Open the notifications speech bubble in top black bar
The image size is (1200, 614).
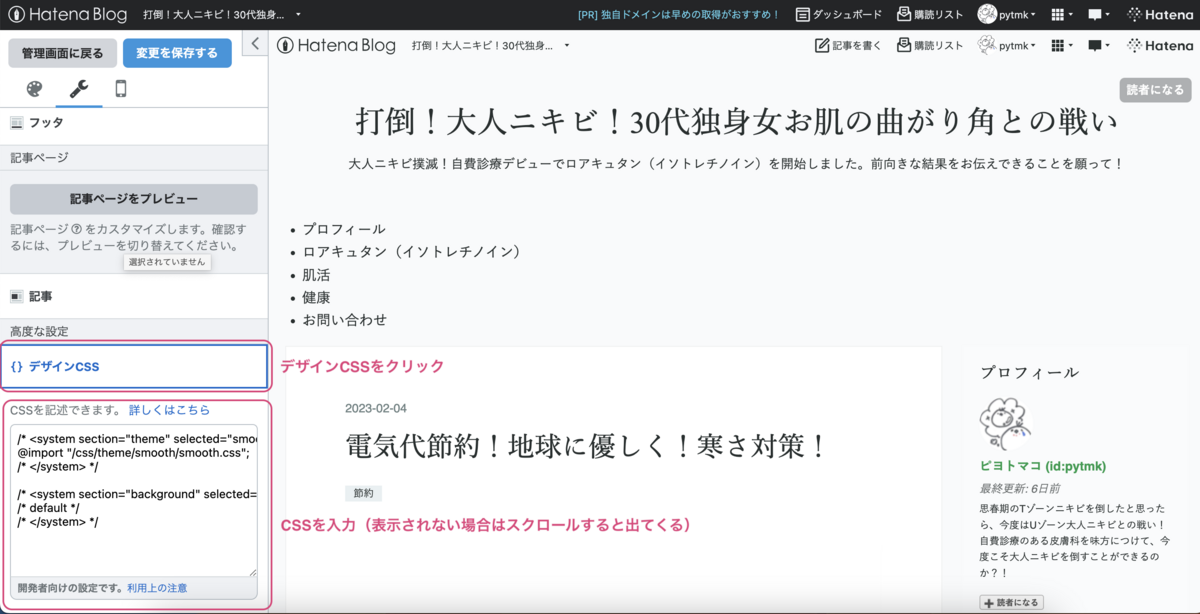1099,15
